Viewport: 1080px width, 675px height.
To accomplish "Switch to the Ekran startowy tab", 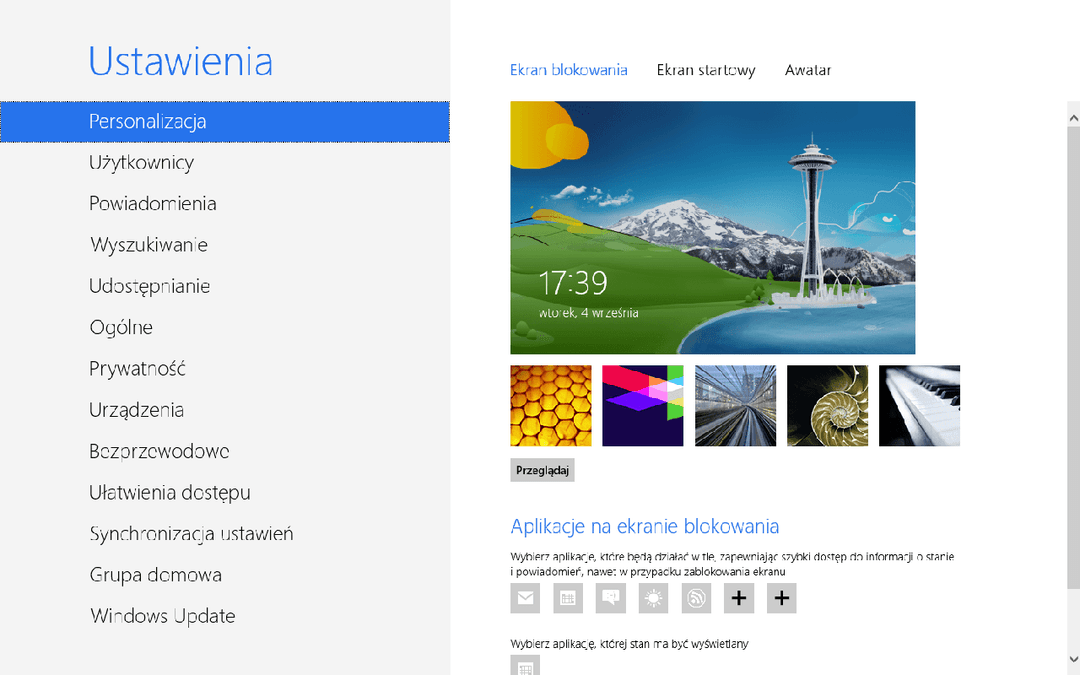I will pyautogui.click(x=707, y=70).
